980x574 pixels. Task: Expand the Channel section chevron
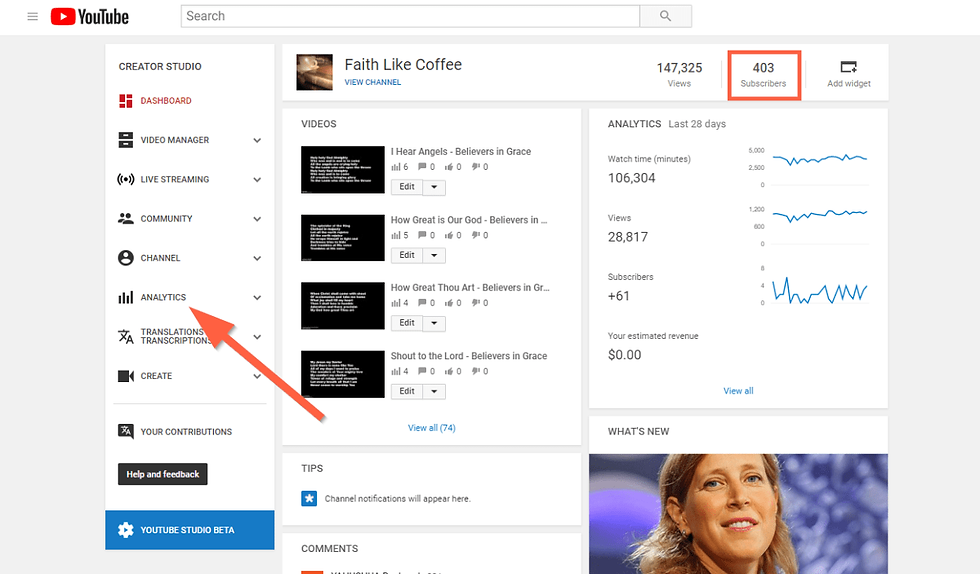[257, 258]
